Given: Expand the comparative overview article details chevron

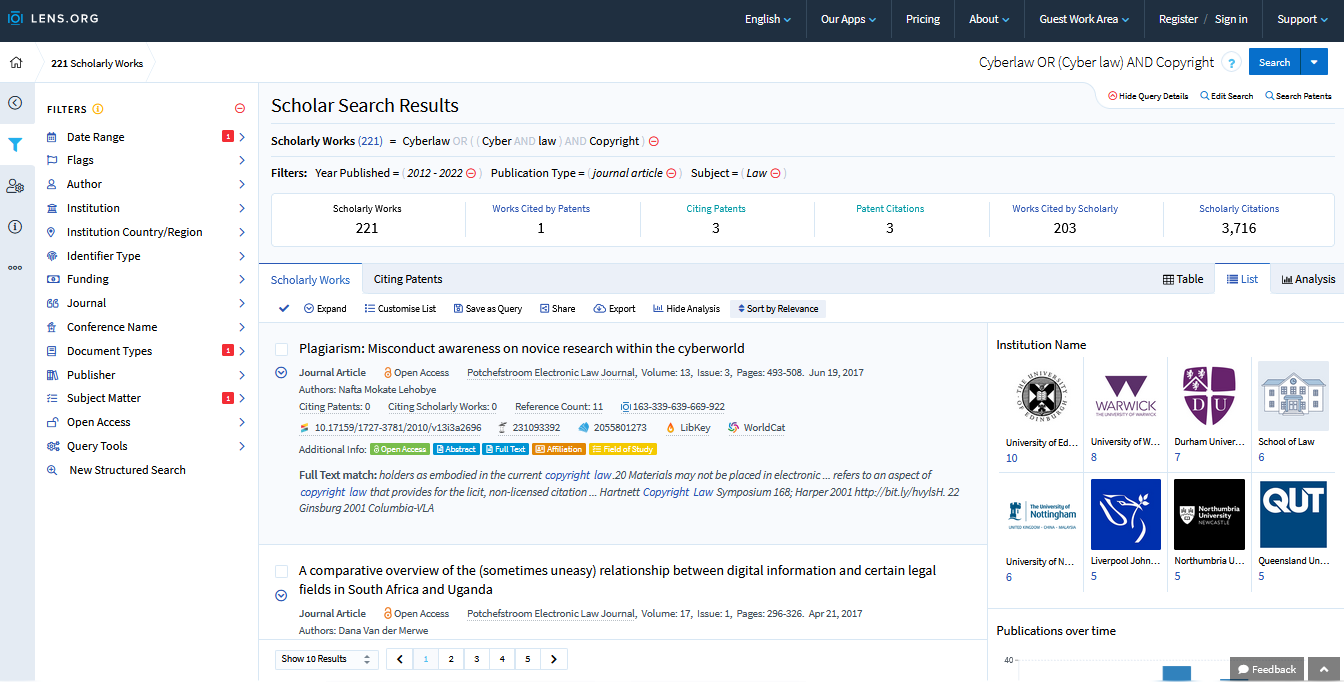Looking at the screenshot, I should (x=281, y=596).
